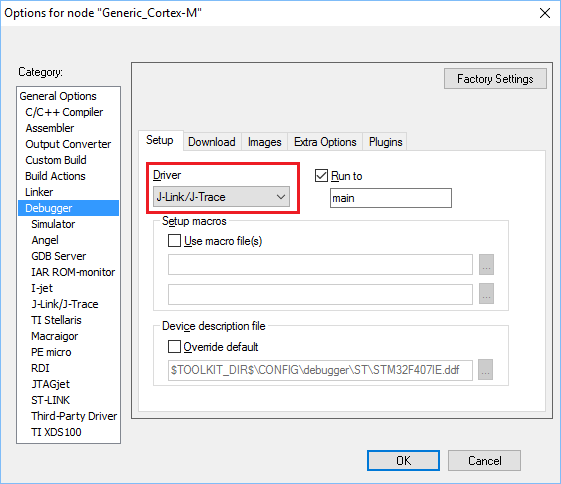
Task: Browse for the first macro file
Action: (486, 265)
